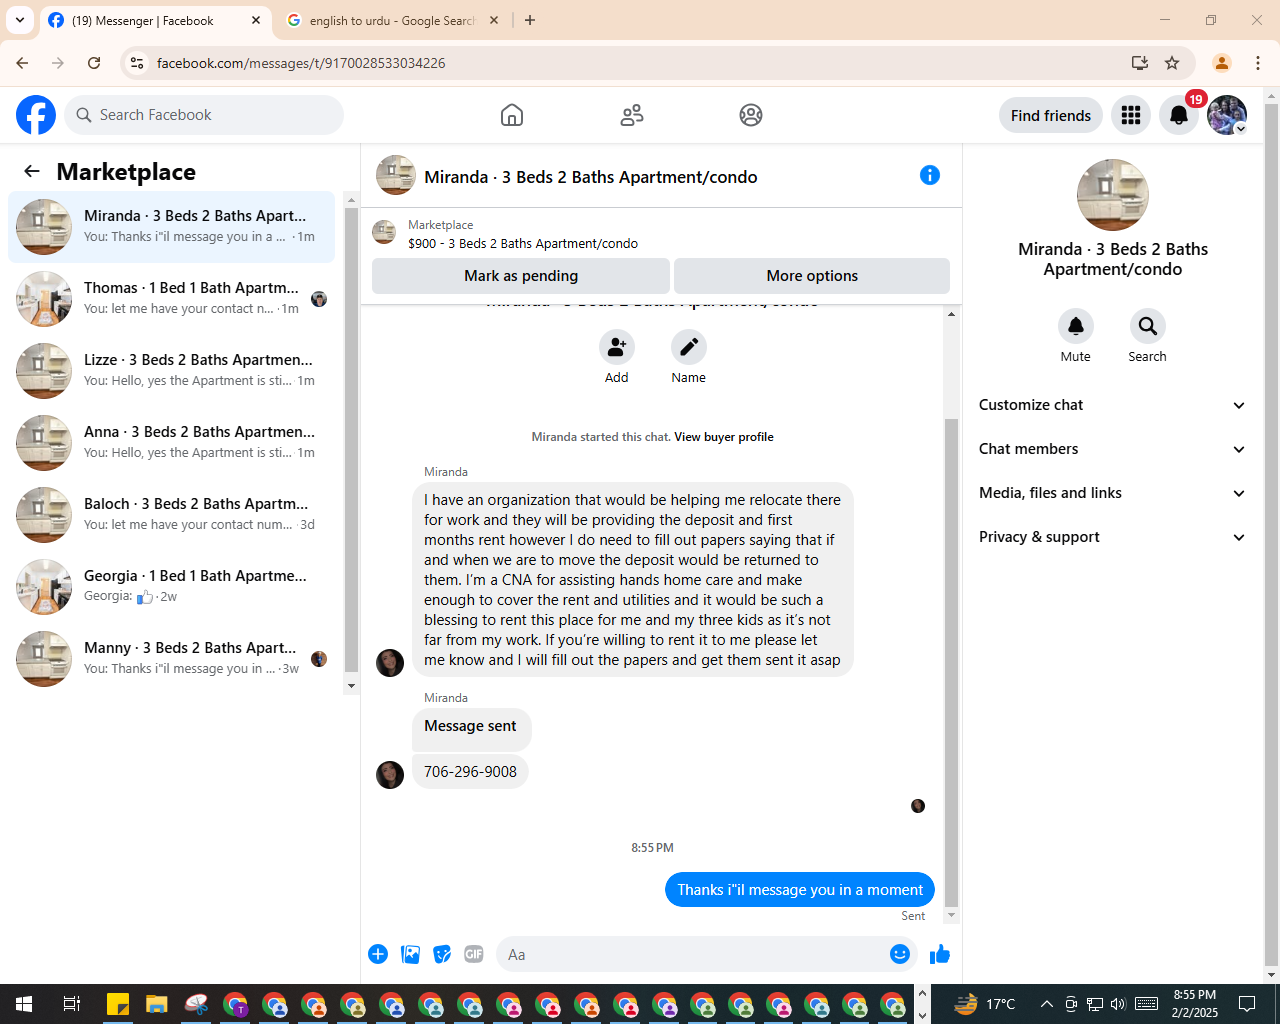The width and height of the screenshot is (1280, 1024).
Task: Open View buyer profile link
Action: pyautogui.click(x=724, y=437)
